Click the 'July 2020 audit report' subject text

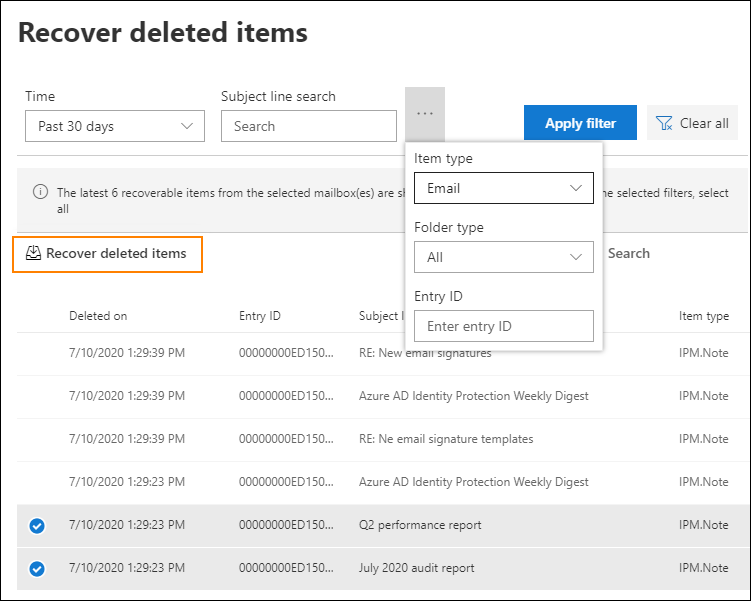tap(416, 568)
